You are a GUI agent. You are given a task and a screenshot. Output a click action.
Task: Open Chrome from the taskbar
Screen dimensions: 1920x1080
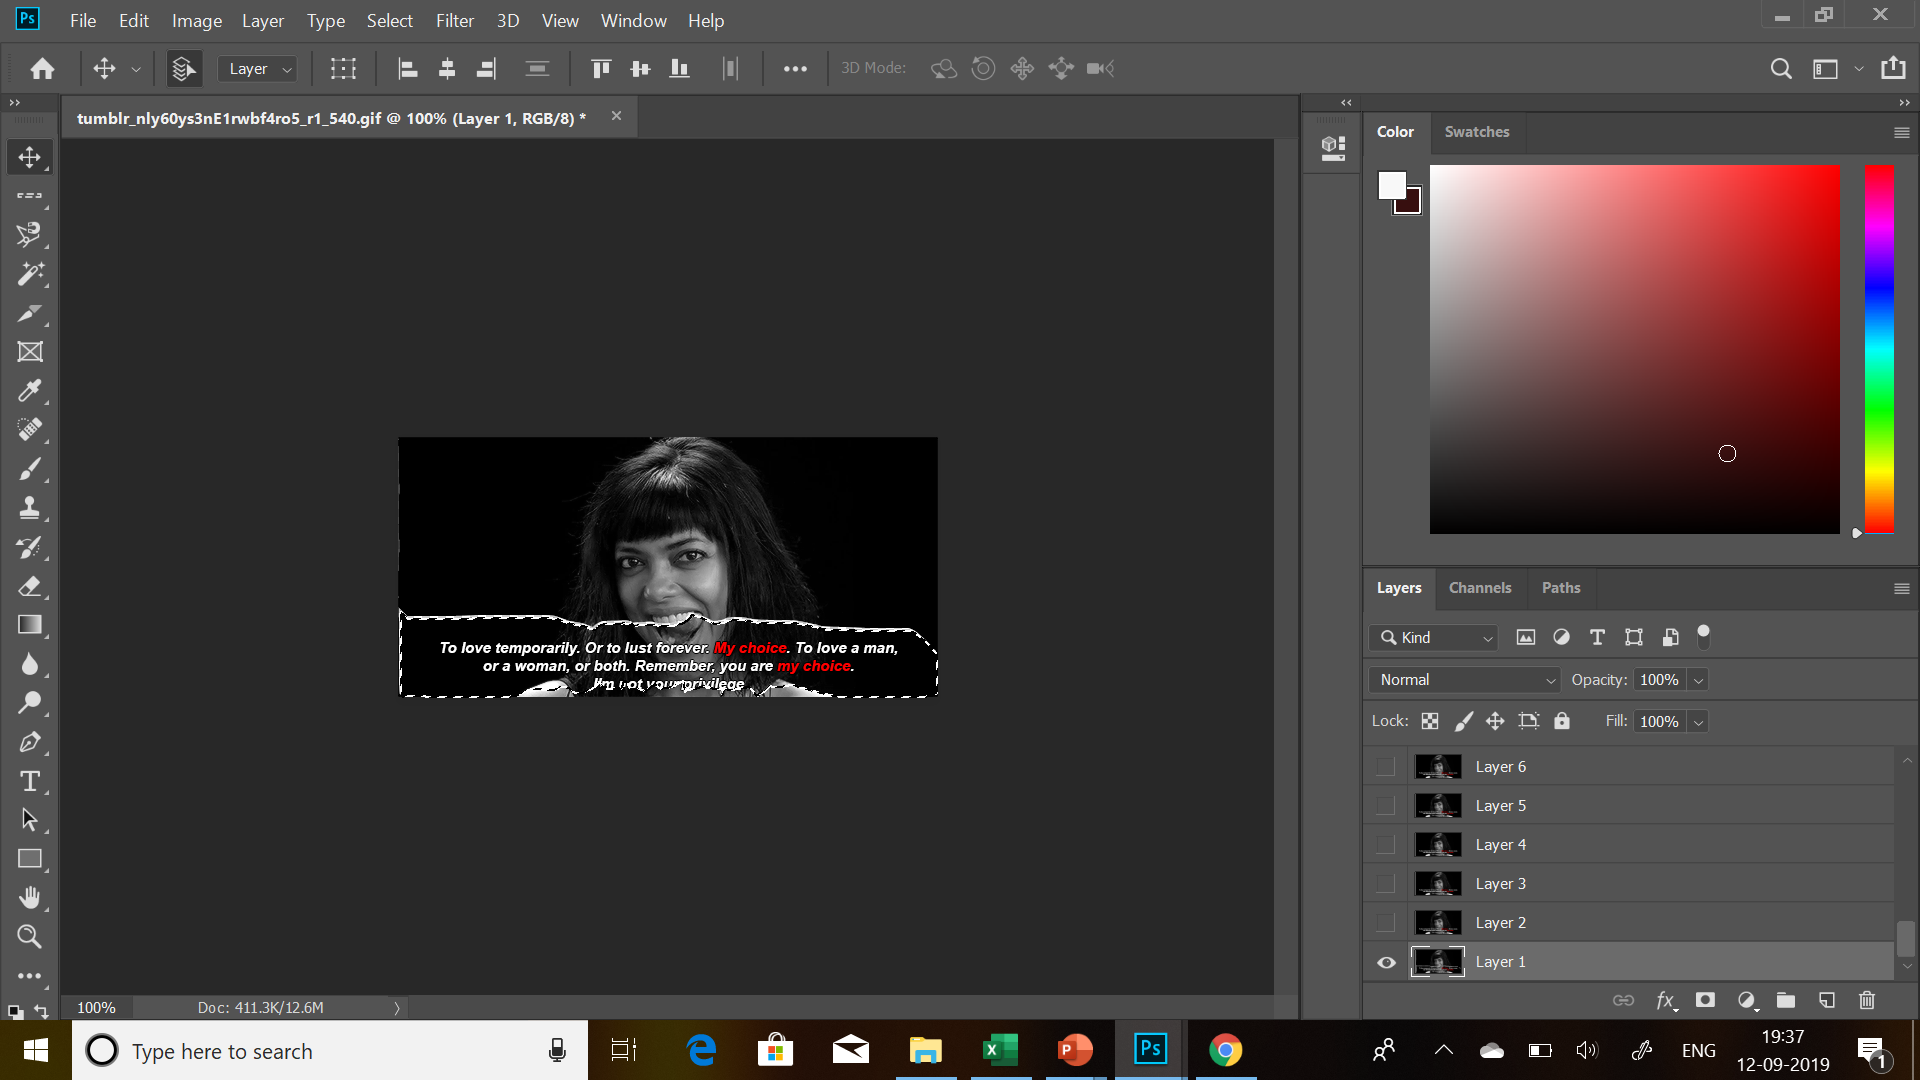click(1225, 1050)
